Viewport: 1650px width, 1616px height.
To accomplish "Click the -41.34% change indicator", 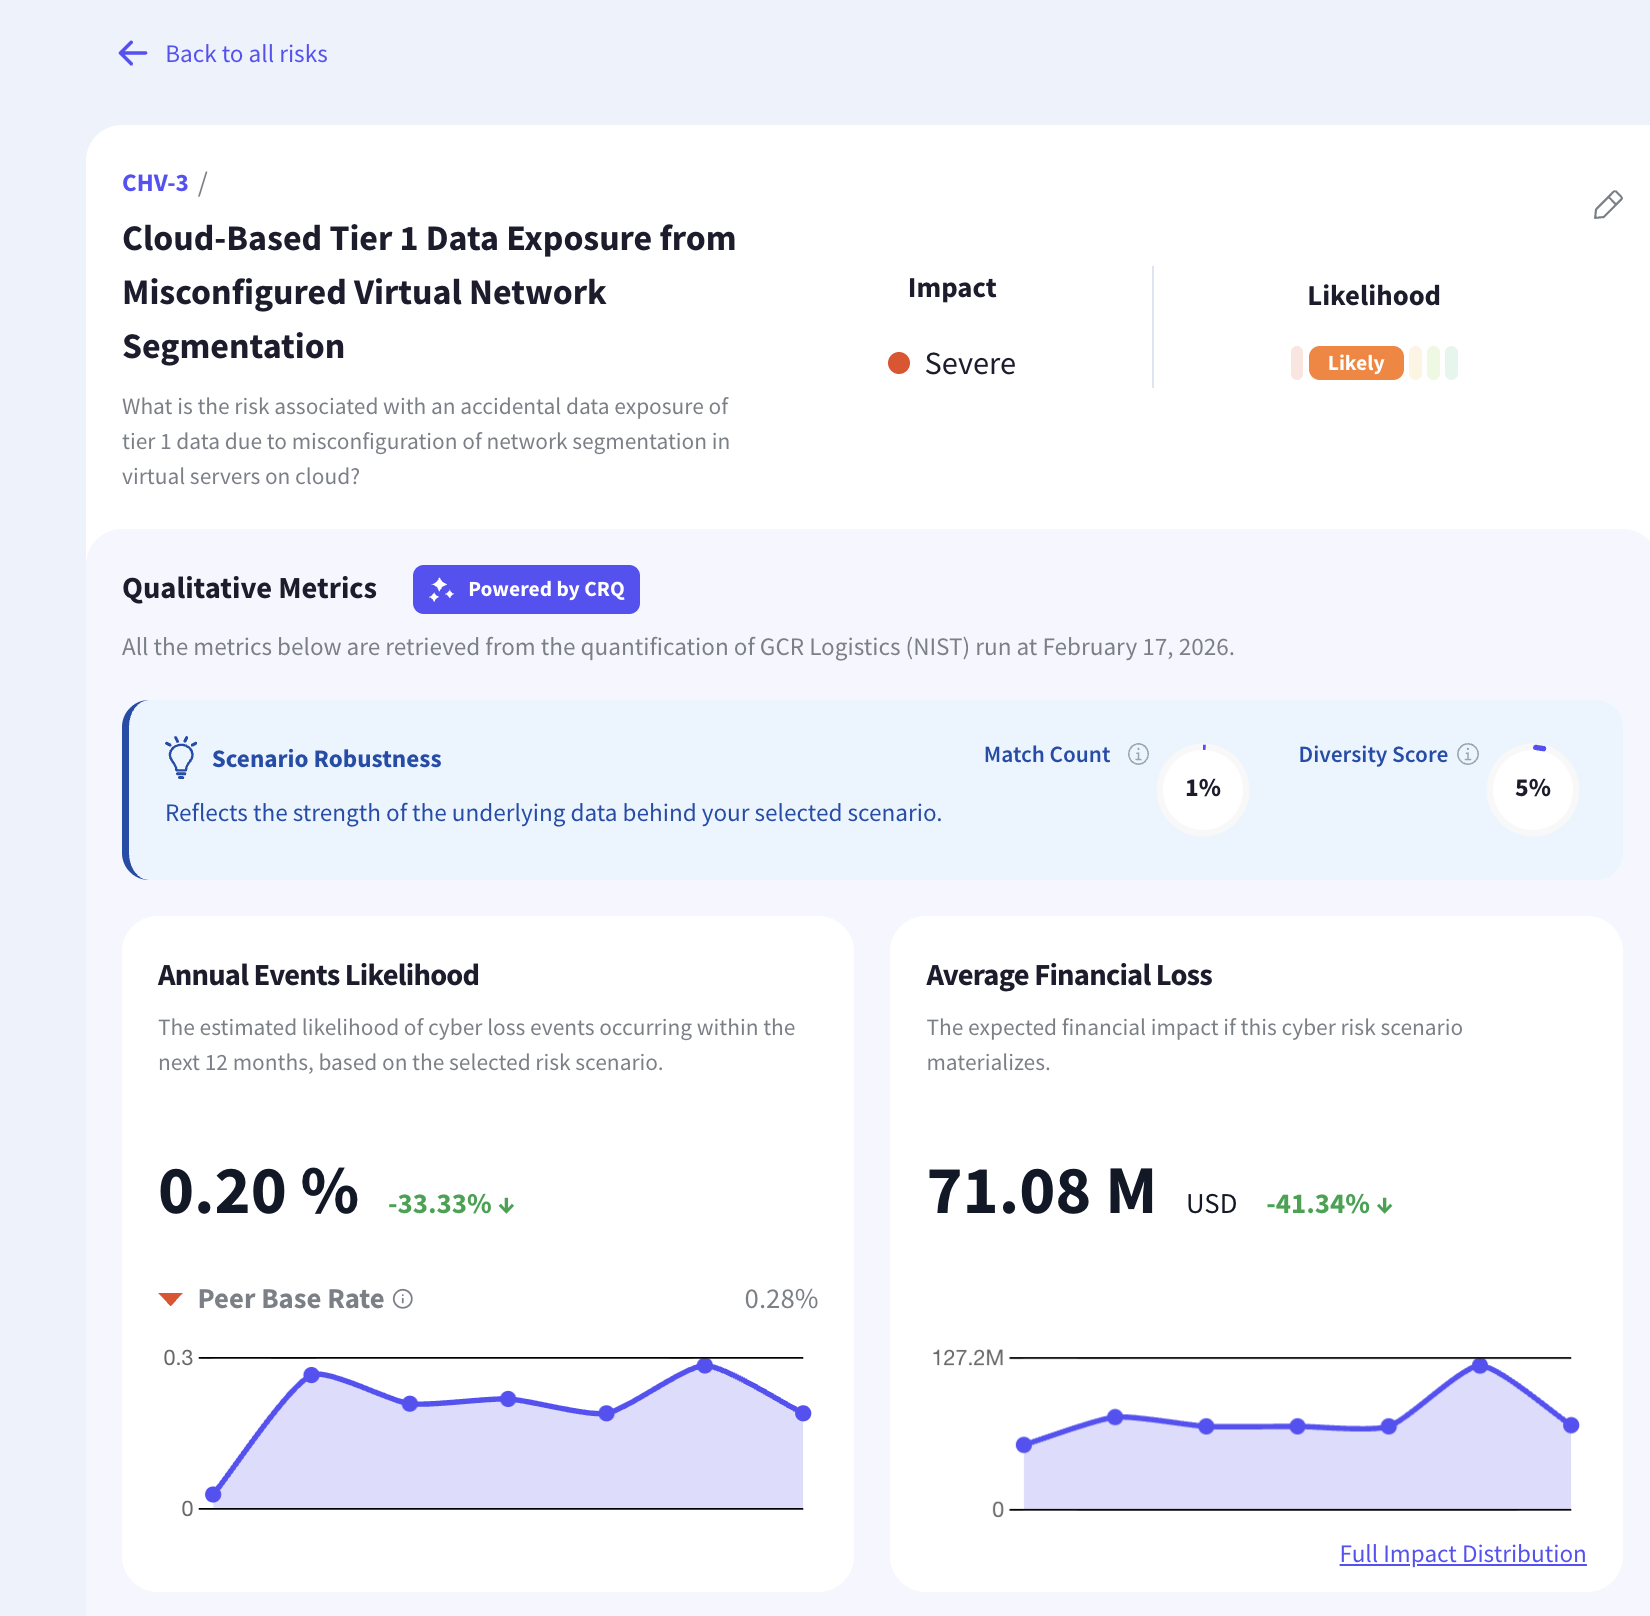I will click(x=1329, y=1204).
